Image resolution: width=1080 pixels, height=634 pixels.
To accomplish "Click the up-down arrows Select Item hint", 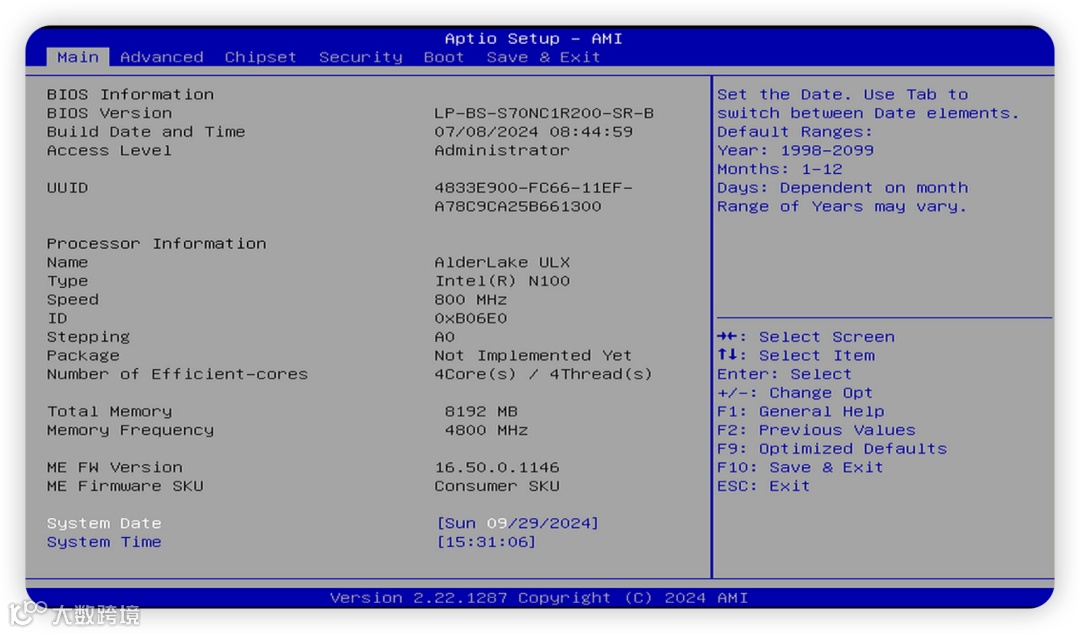I will coord(796,355).
